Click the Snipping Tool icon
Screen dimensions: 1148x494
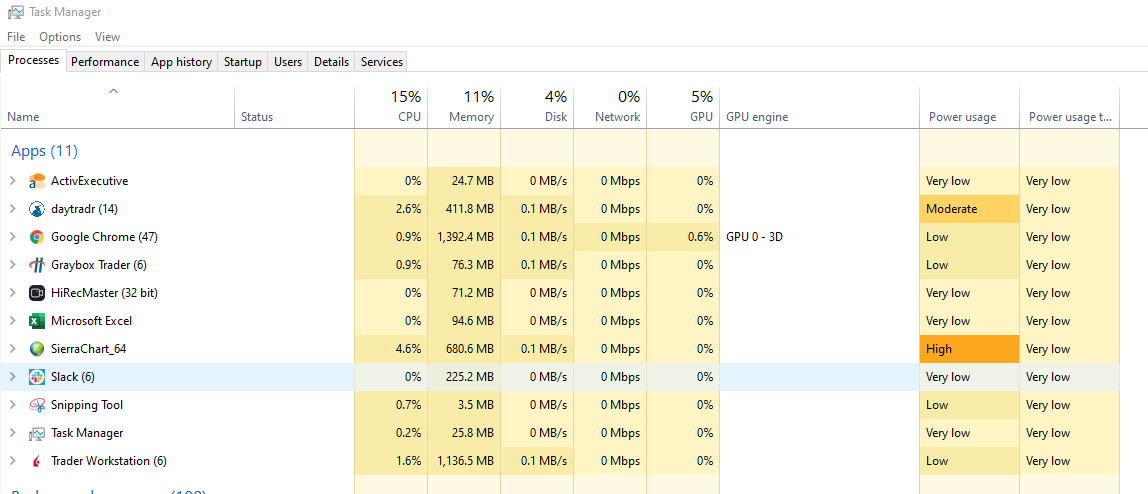(x=37, y=405)
